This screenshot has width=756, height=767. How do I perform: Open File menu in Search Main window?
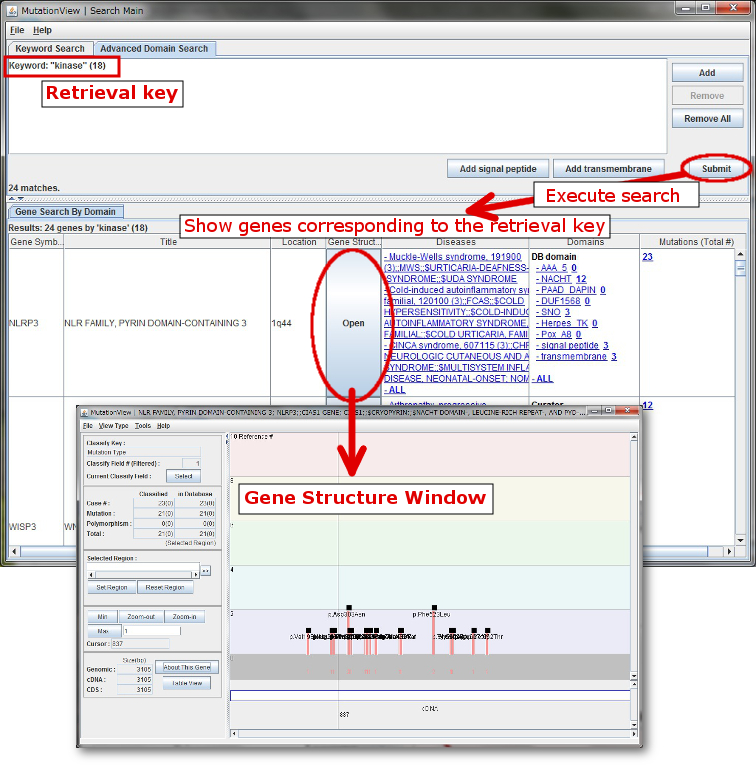[16, 30]
